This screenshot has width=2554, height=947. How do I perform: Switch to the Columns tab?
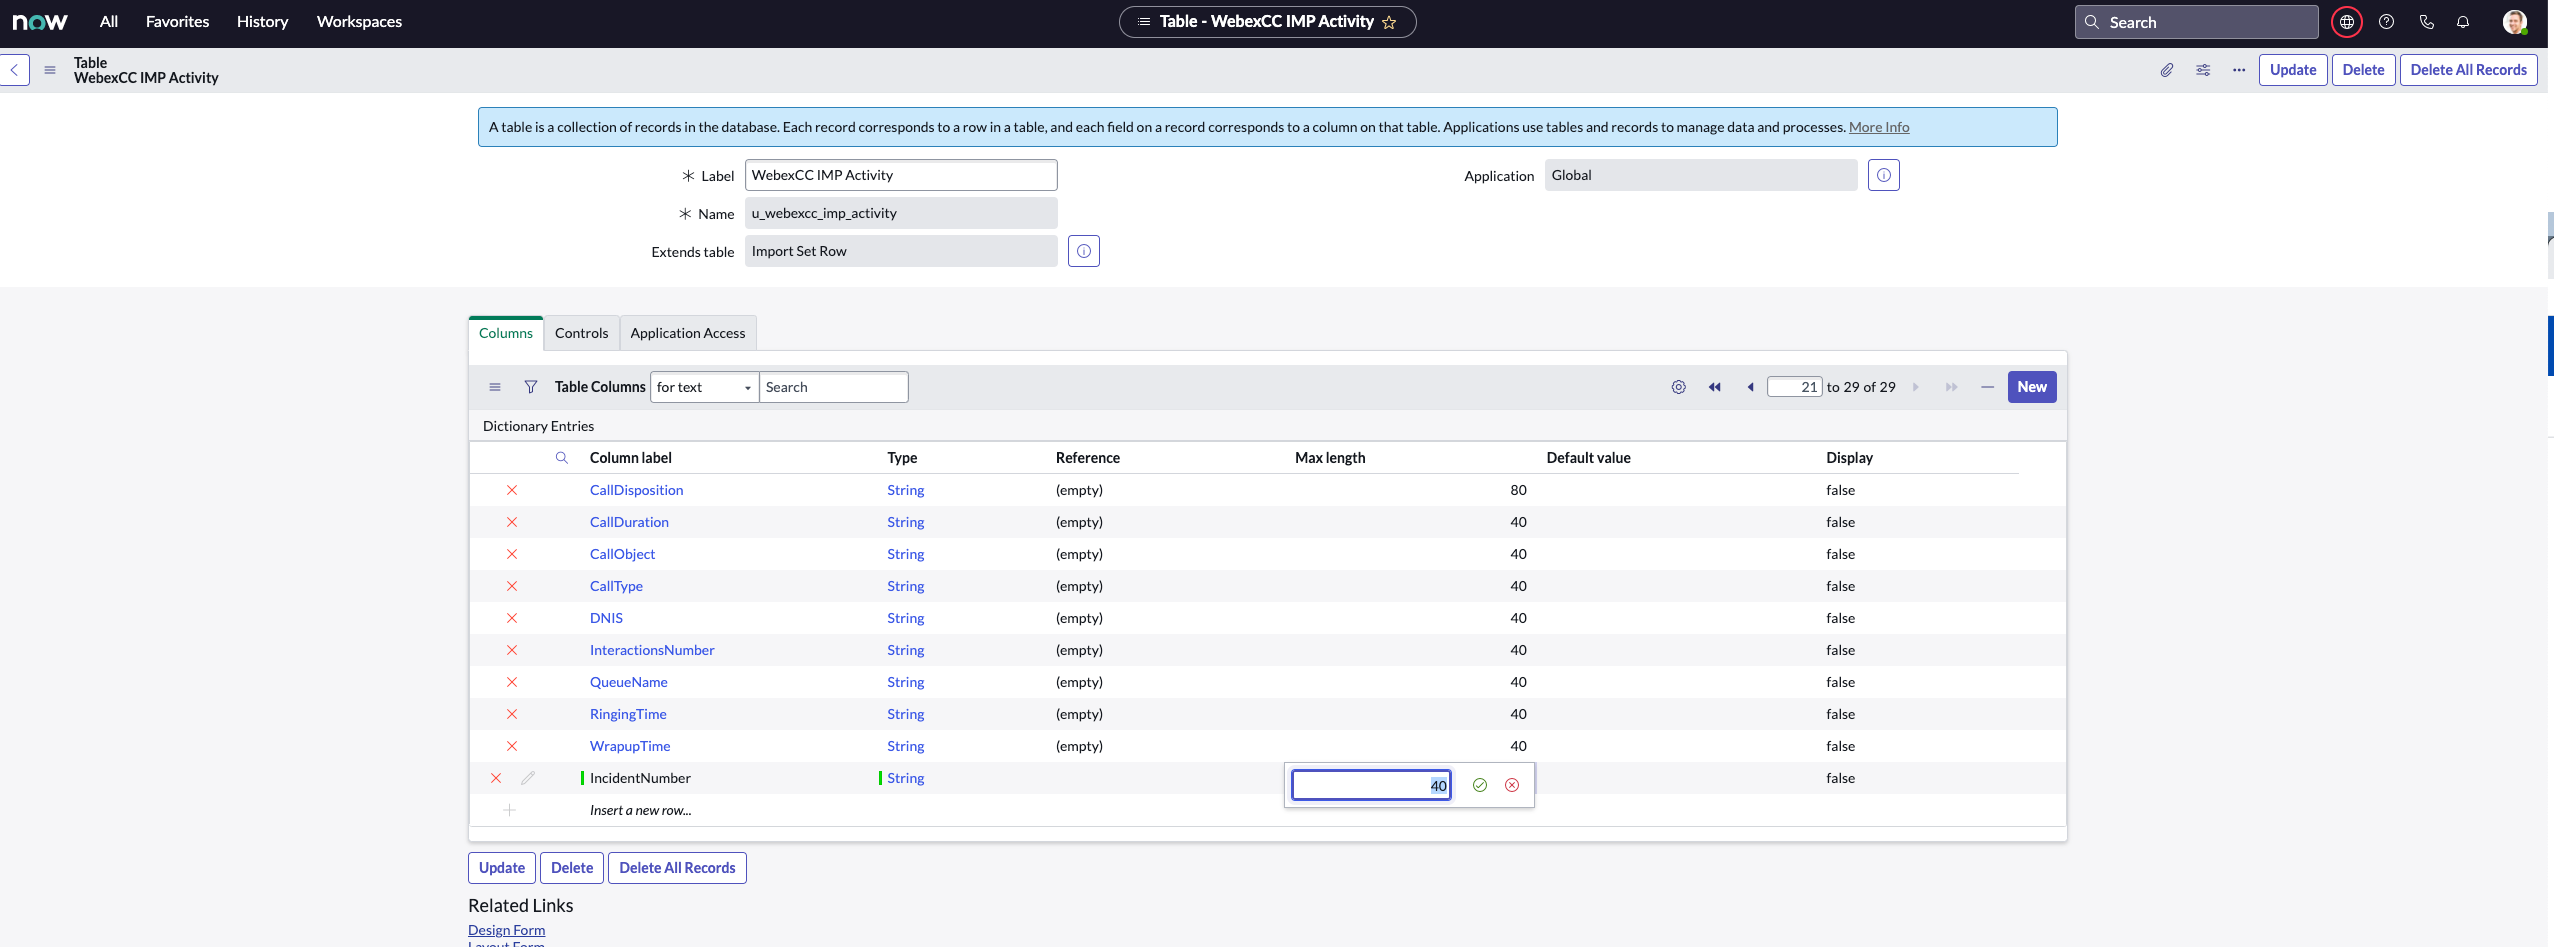[506, 333]
